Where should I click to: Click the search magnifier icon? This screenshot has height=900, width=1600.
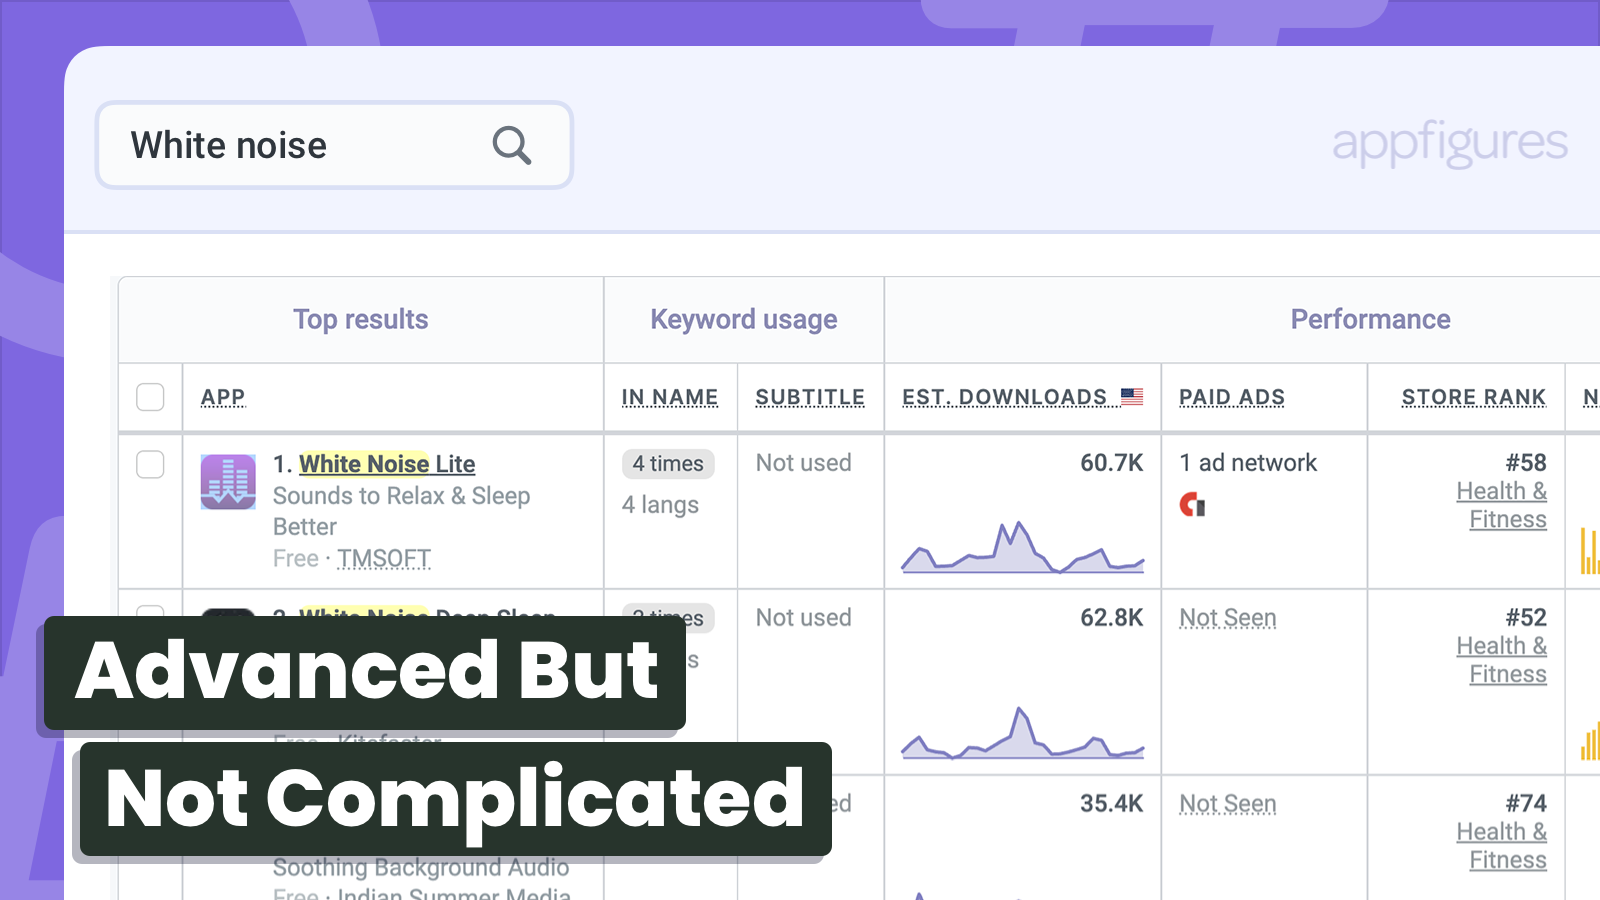pos(511,146)
